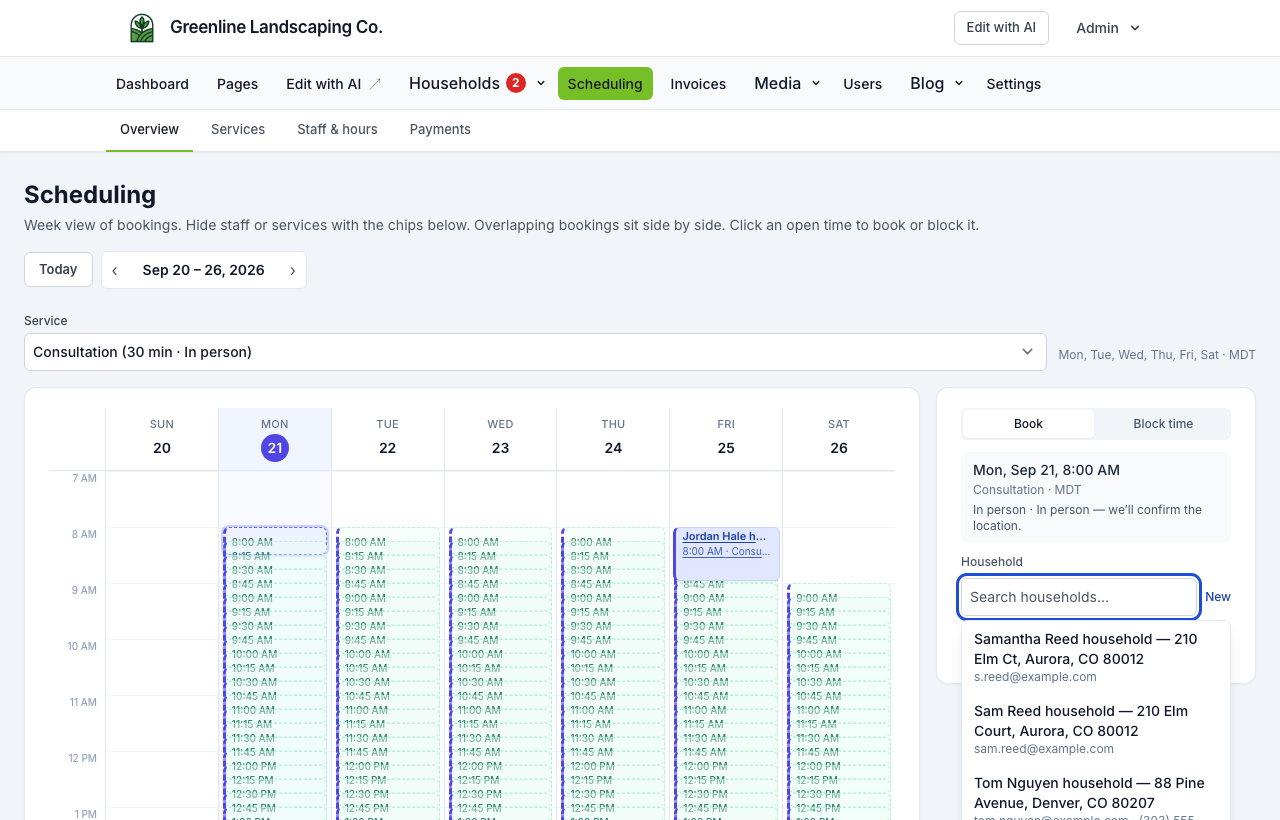Viewport: 1280px width, 820px height.
Task: Open the Invoices section
Action: click(698, 84)
